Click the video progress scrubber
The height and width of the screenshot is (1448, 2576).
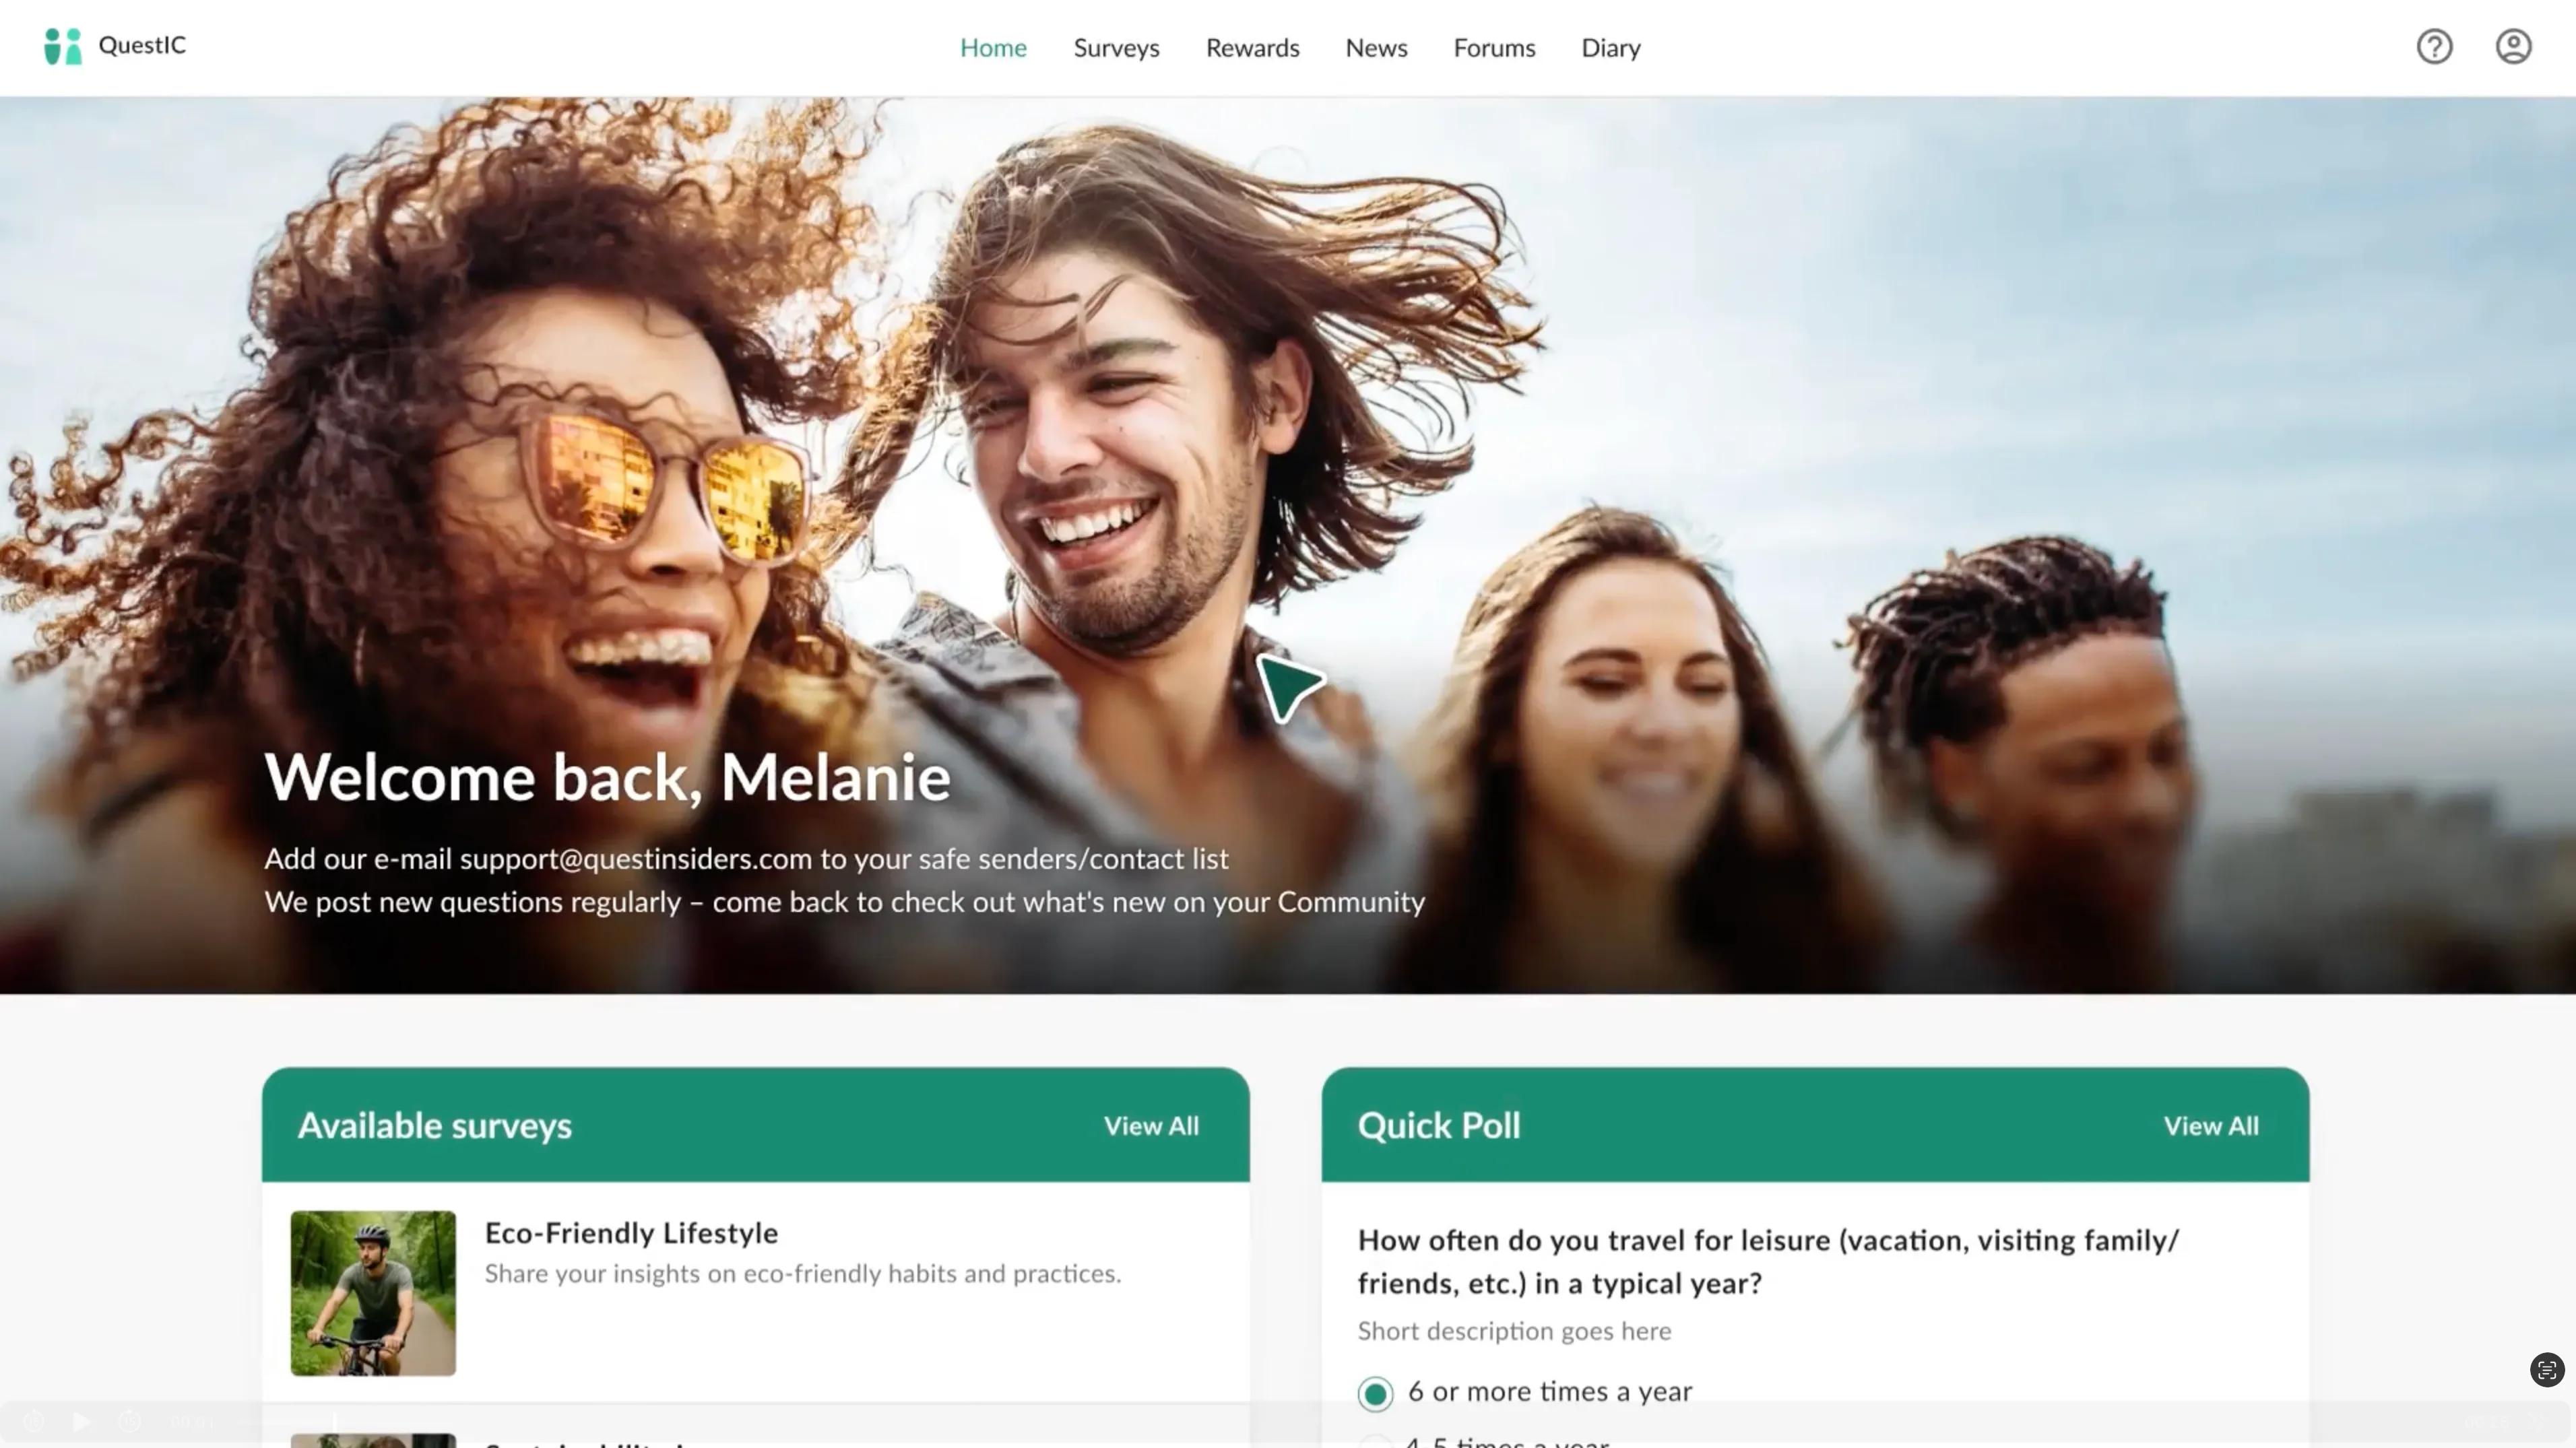335,1421
